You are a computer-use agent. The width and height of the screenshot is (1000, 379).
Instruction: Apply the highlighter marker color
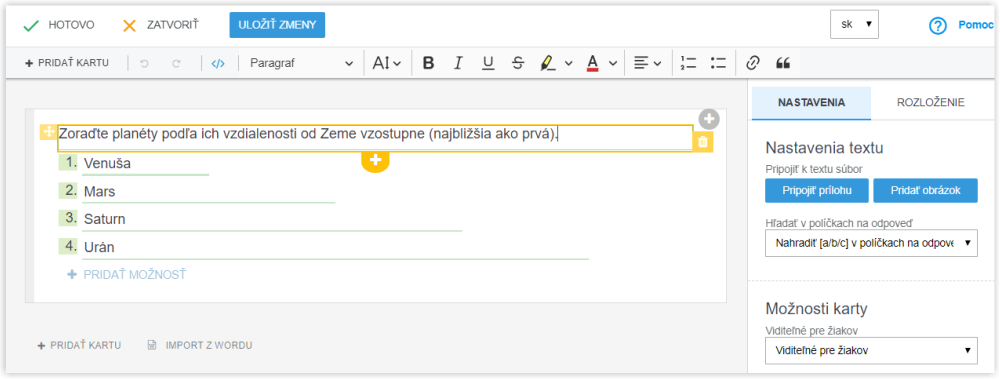pyautogui.click(x=547, y=63)
